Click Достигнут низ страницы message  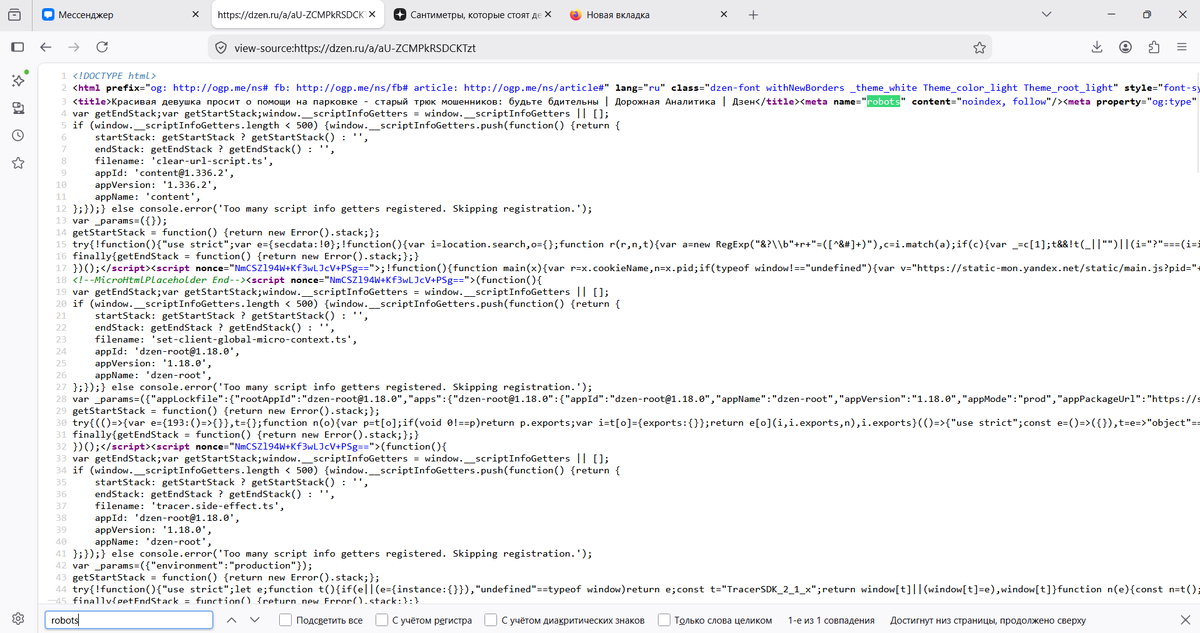click(988, 620)
